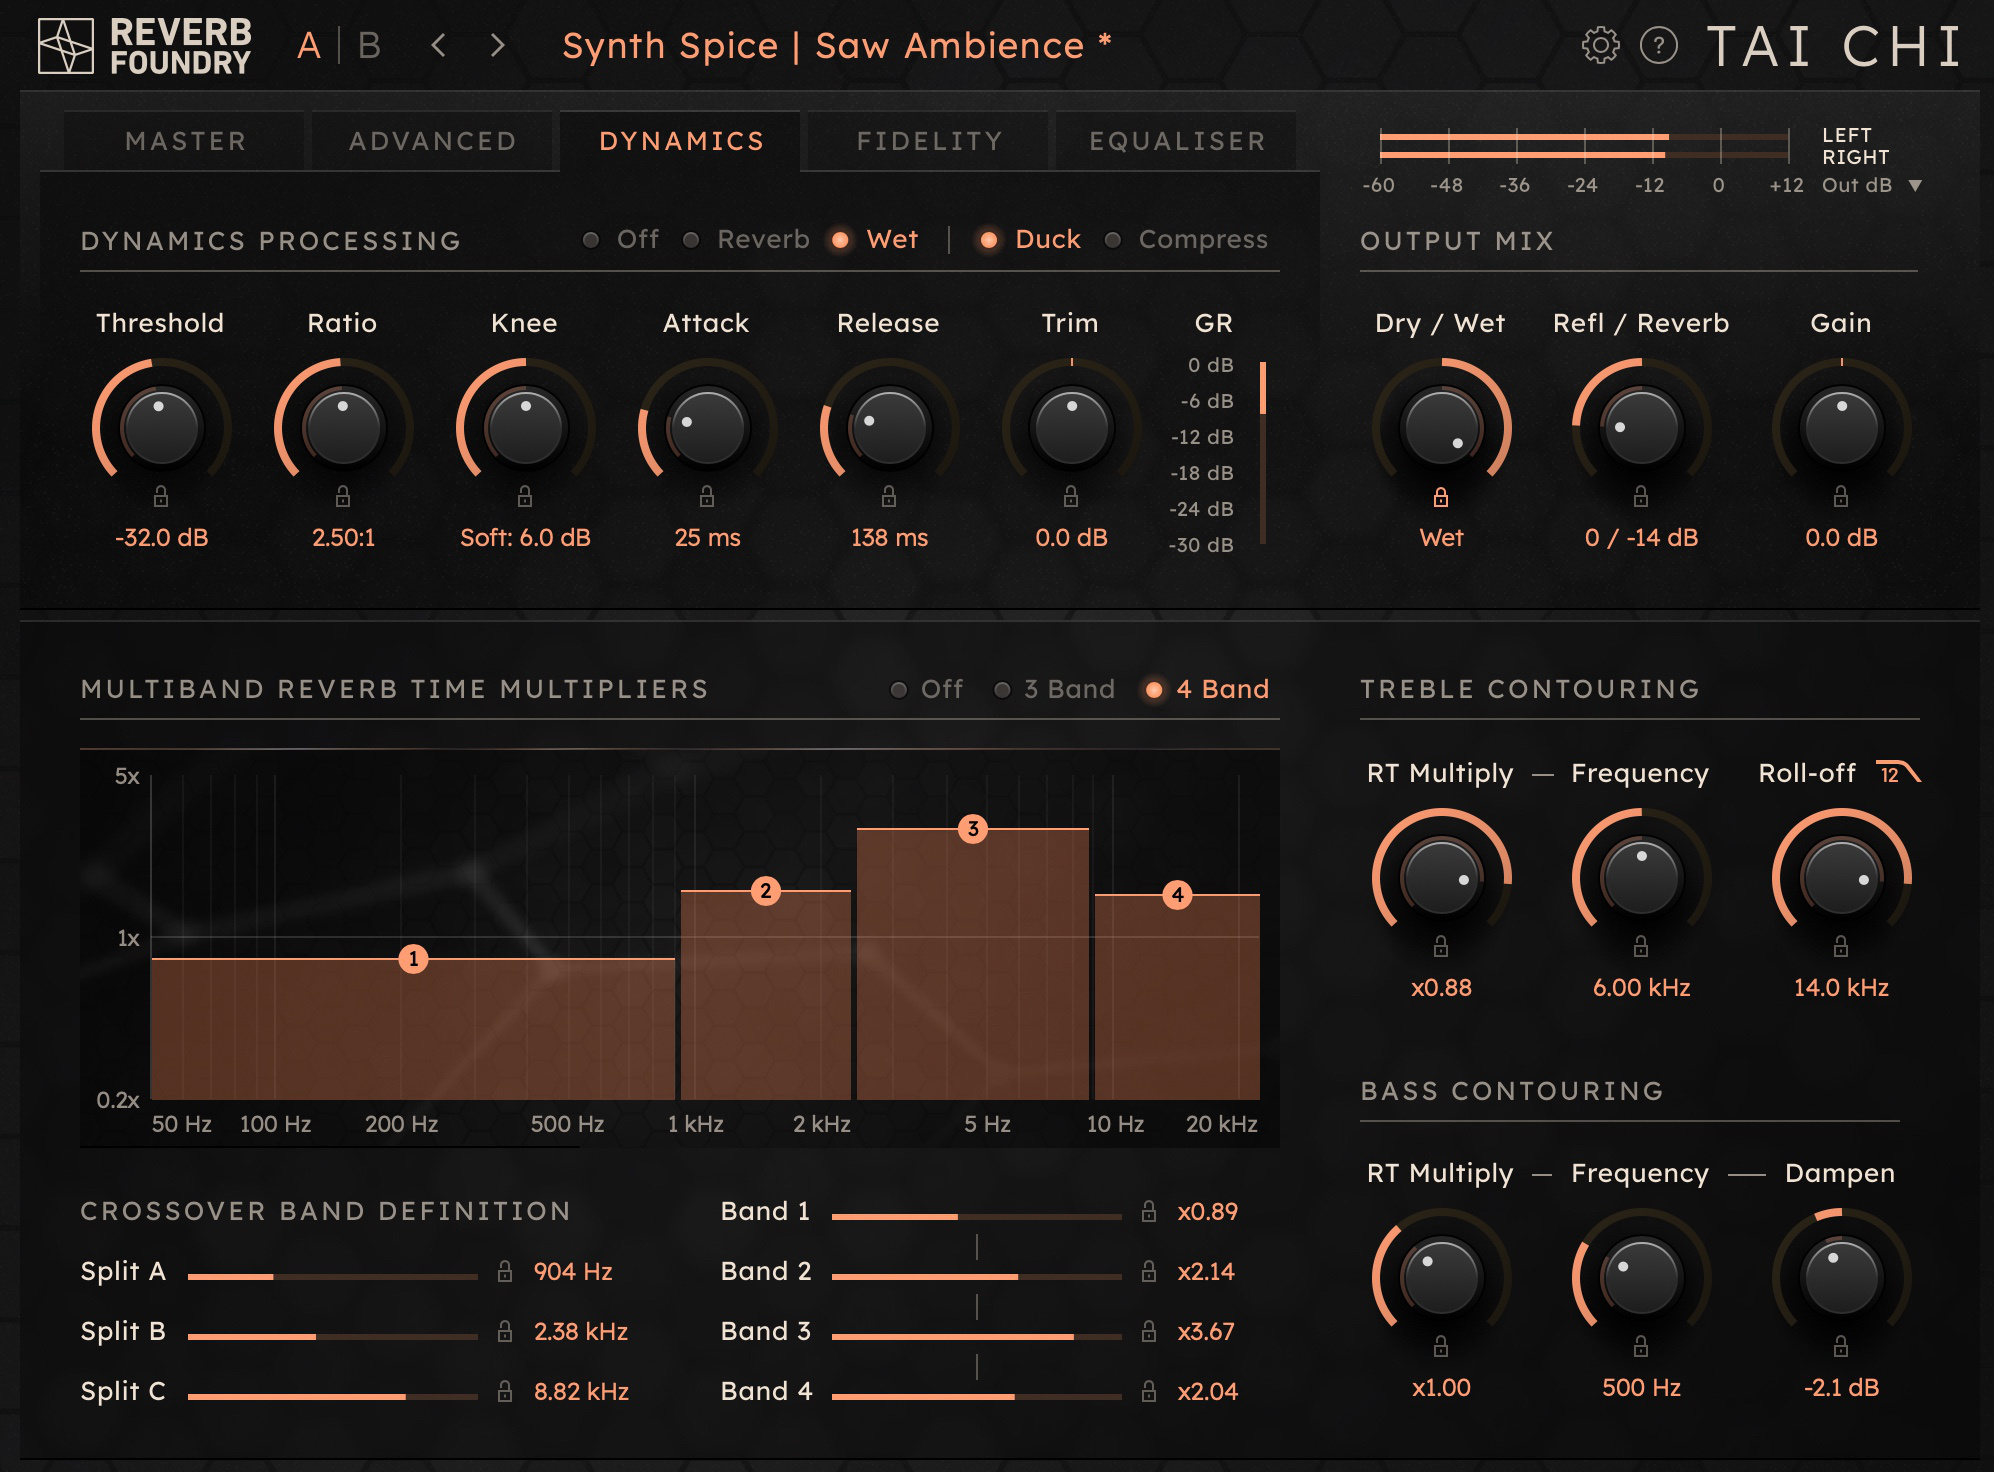This screenshot has height=1472, width=1994.
Task: Toggle the Threshold lock icon
Action: pos(161,496)
